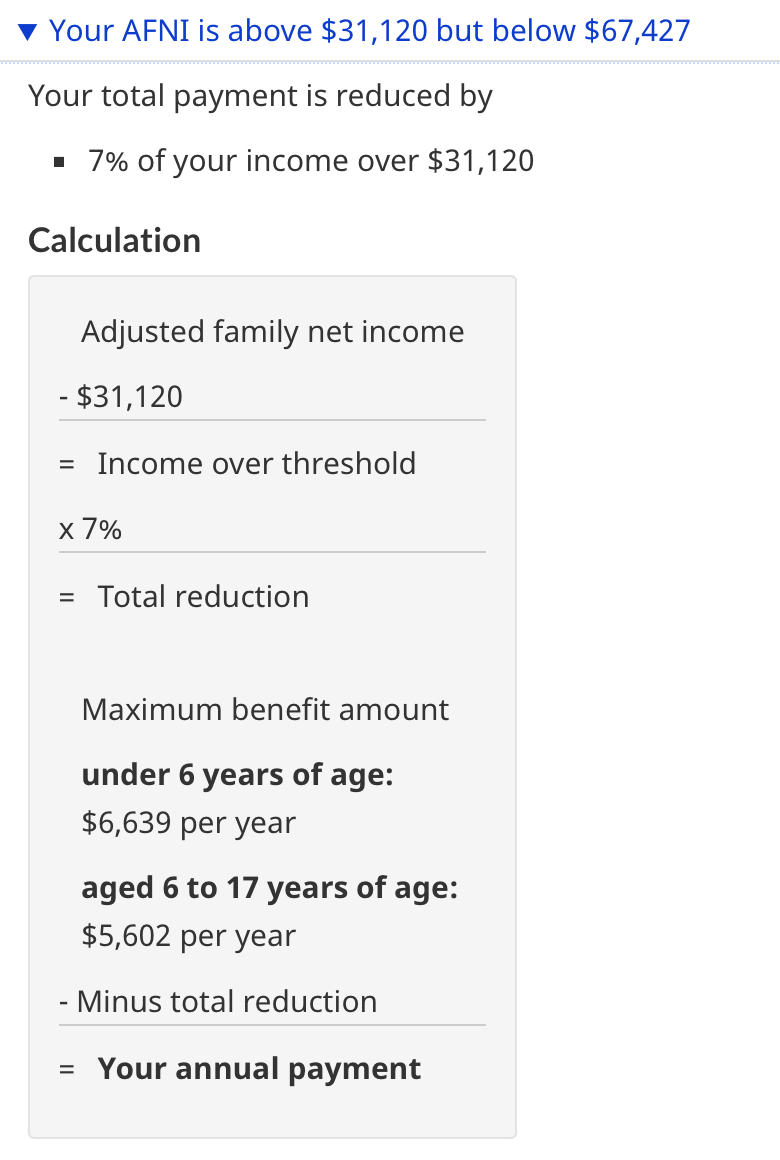This screenshot has width=780, height=1160.
Task: Click the $5,602 per year amount
Action: (189, 936)
